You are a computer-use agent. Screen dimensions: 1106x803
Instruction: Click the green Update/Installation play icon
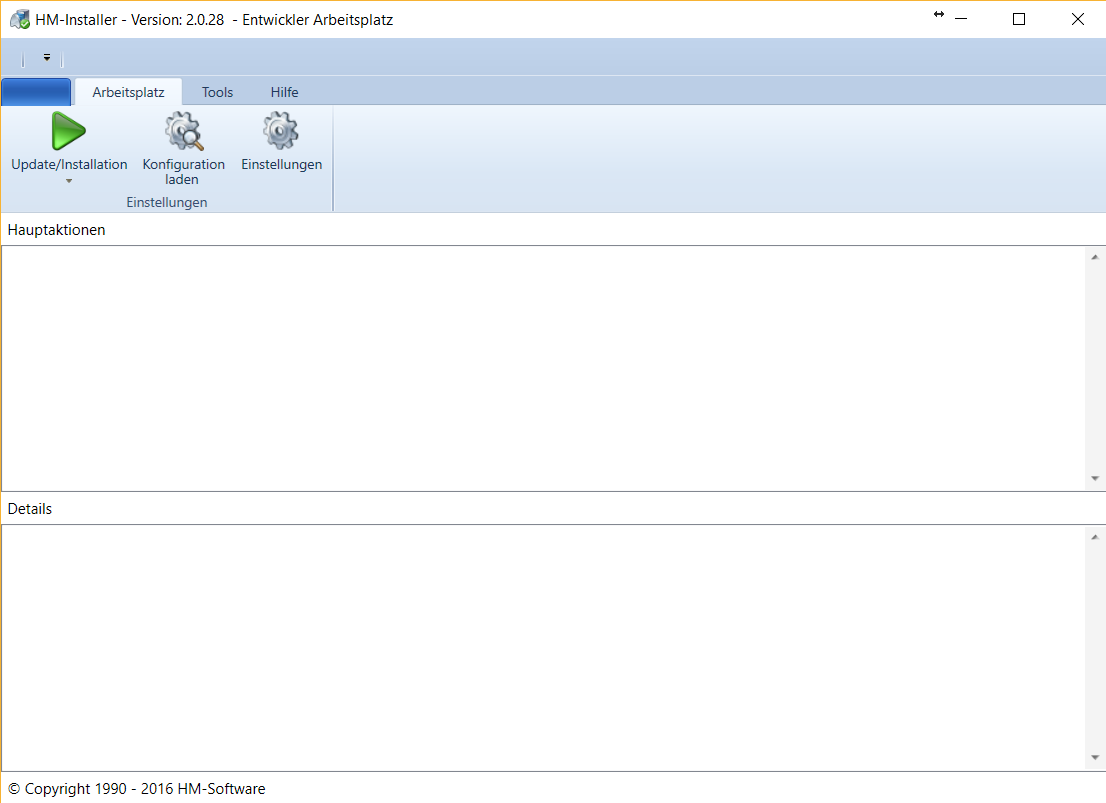69,132
